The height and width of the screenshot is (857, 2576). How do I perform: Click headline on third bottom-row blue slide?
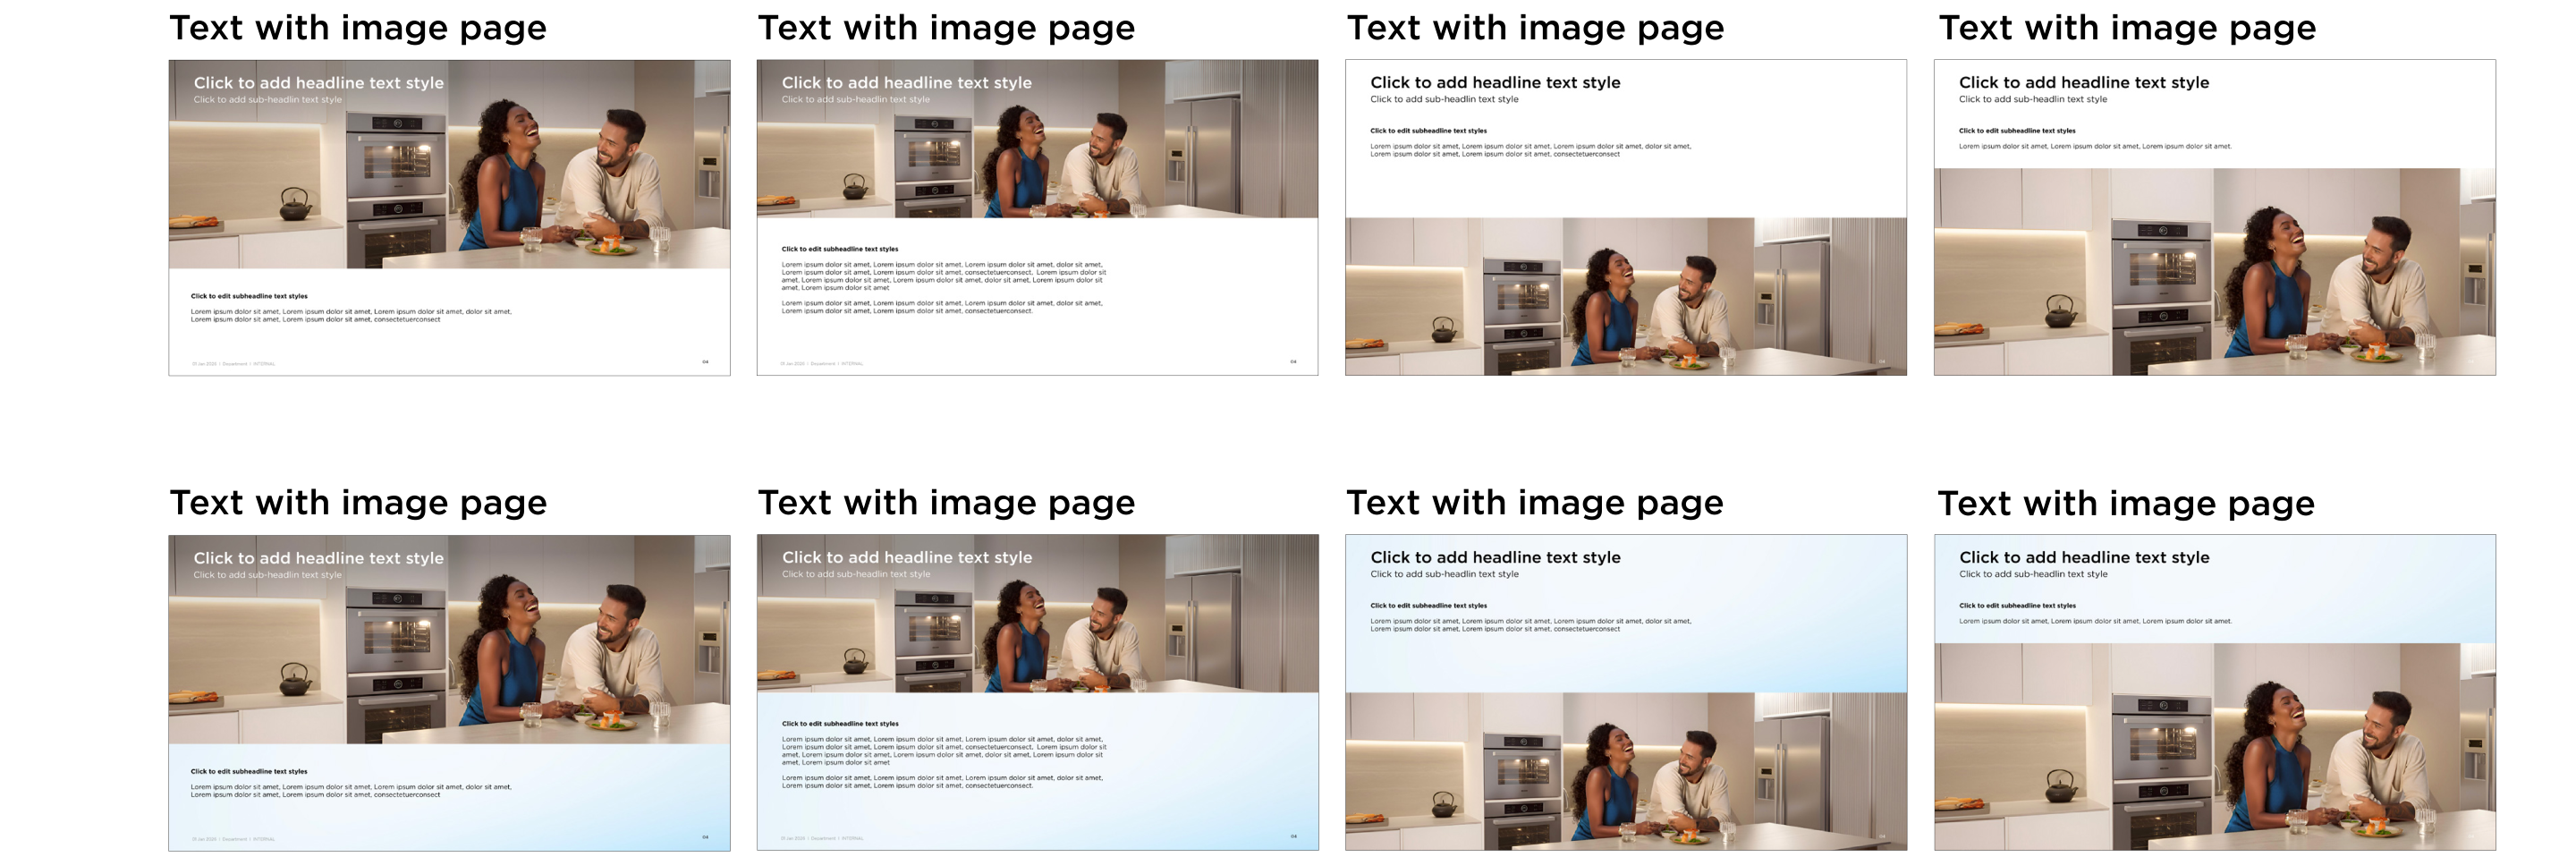(x=1494, y=558)
